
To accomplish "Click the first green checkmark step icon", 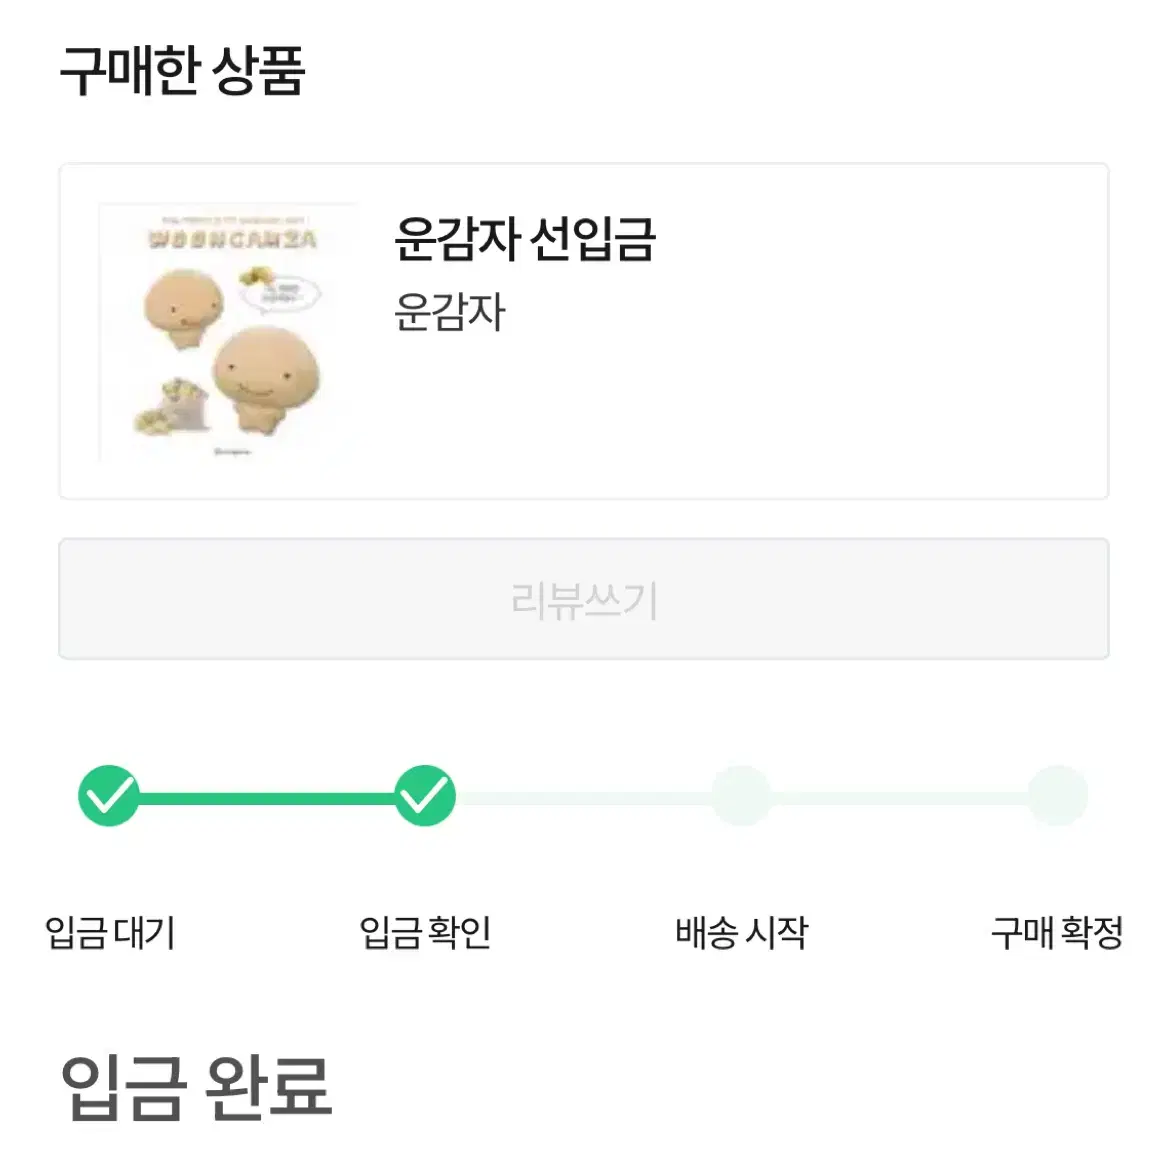I will [x=109, y=796].
